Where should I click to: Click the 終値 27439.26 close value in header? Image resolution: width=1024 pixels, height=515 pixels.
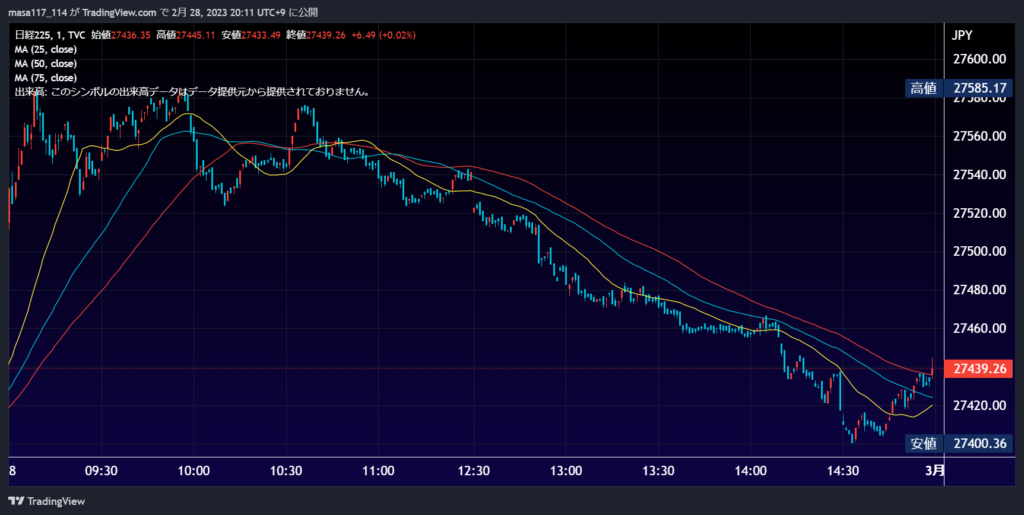(316, 35)
